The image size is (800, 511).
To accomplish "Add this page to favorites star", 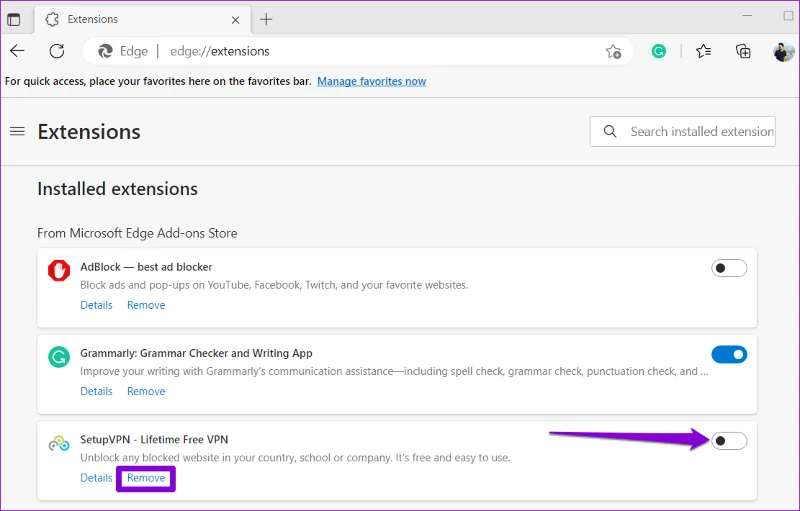I will [x=613, y=51].
